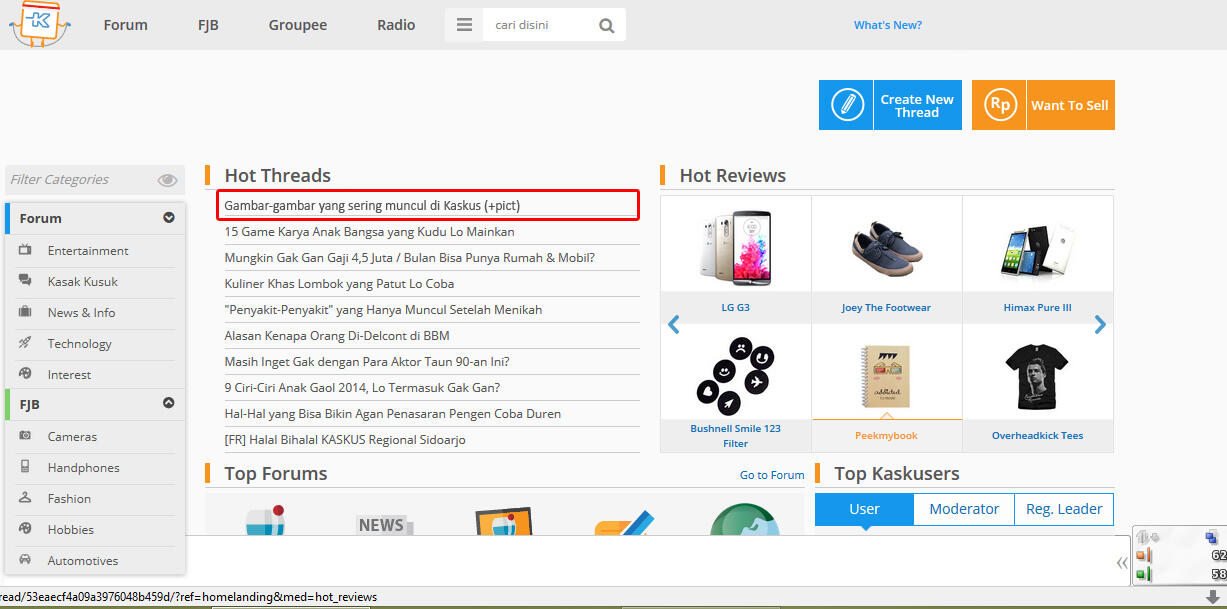Open thread '15 Game Karya Anak Bangsa'
The width and height of the screenshot is (1227, 609).
click(x=370, y=231)
